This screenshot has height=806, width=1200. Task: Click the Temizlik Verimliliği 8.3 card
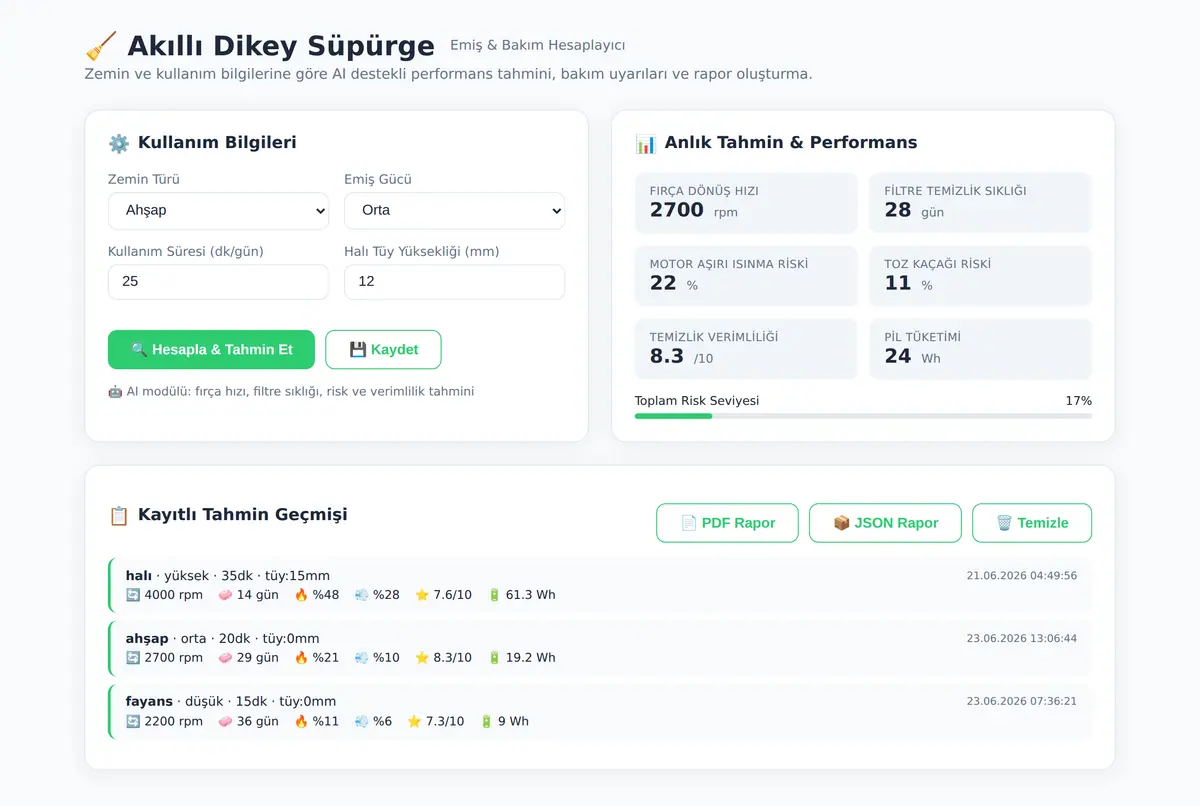(746, 349)
